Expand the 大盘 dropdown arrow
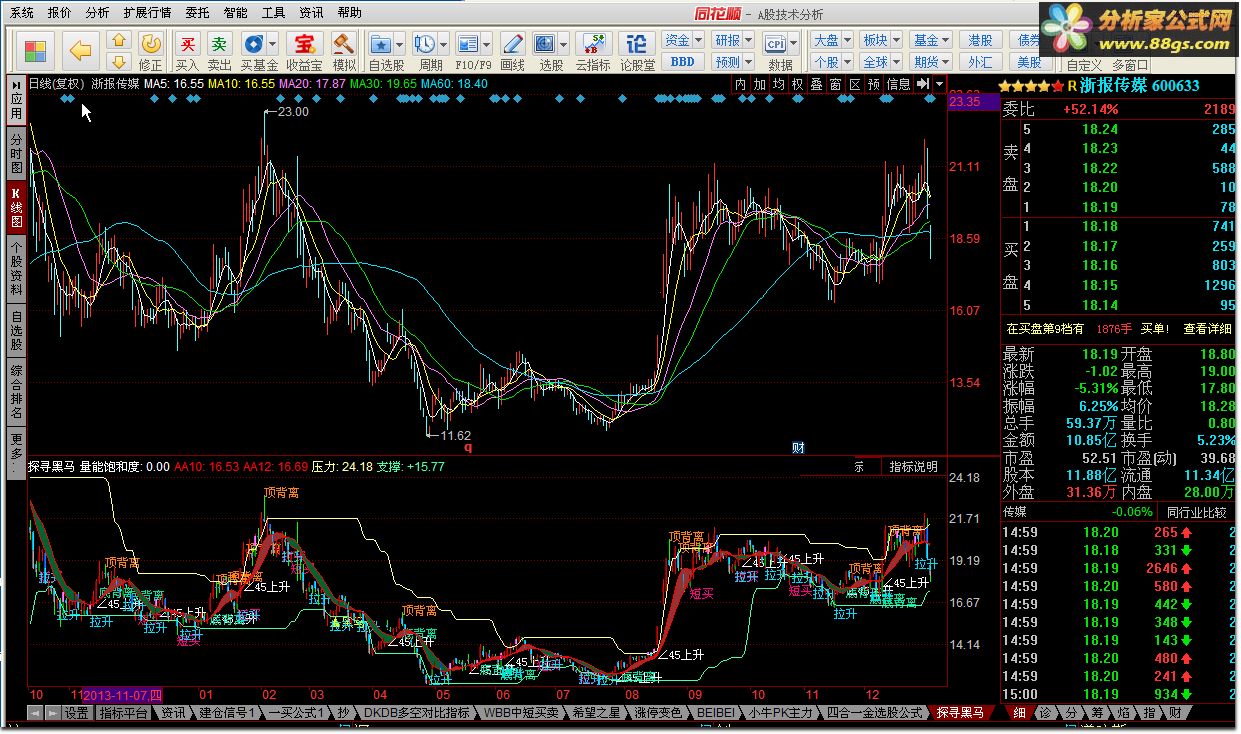1241x734 pixels. pyautogui.click(x=847, y=41)
